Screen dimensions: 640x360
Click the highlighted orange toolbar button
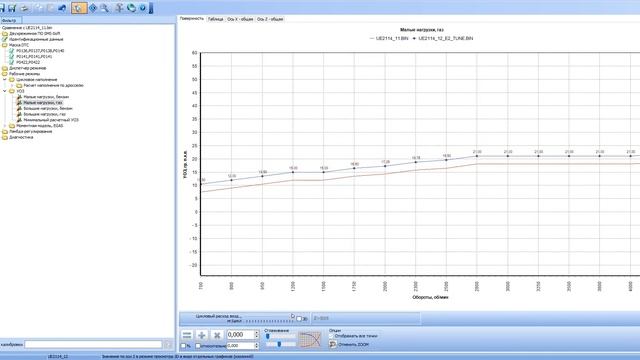79,8
